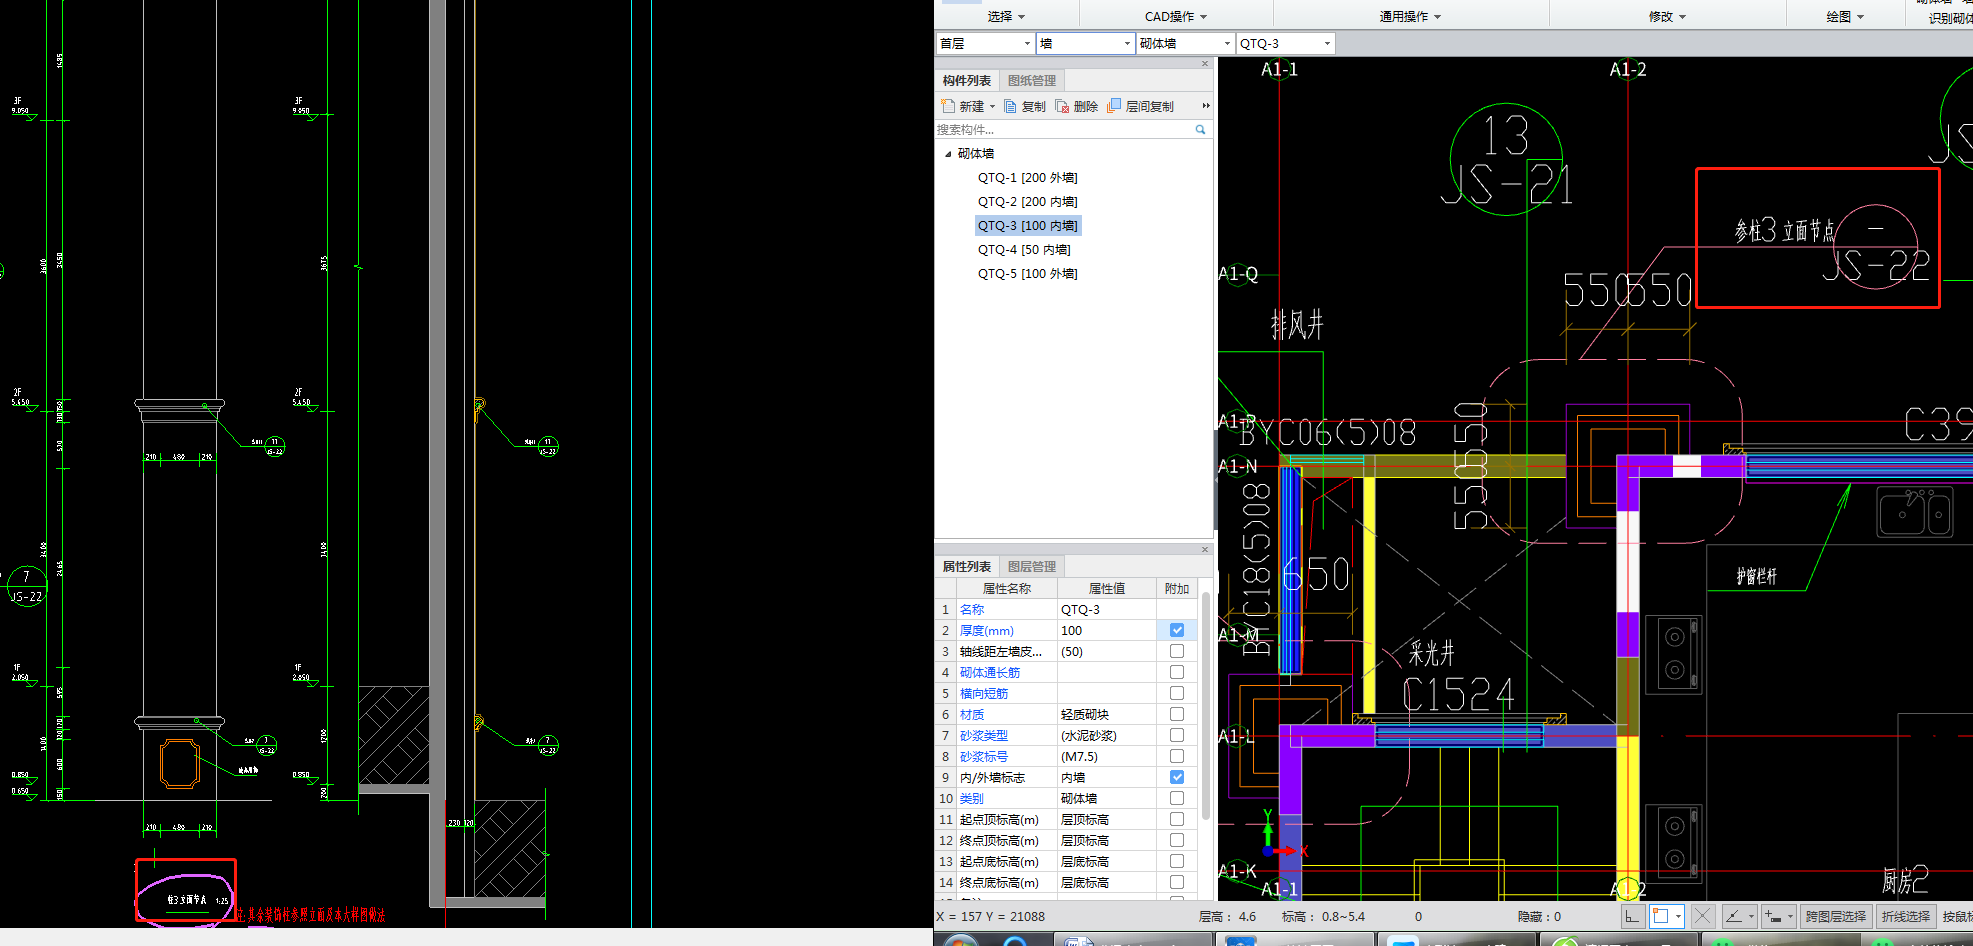Click the 跨图层选择 button
This screenshot has width=1973, height=946.
pos(1835,916)
